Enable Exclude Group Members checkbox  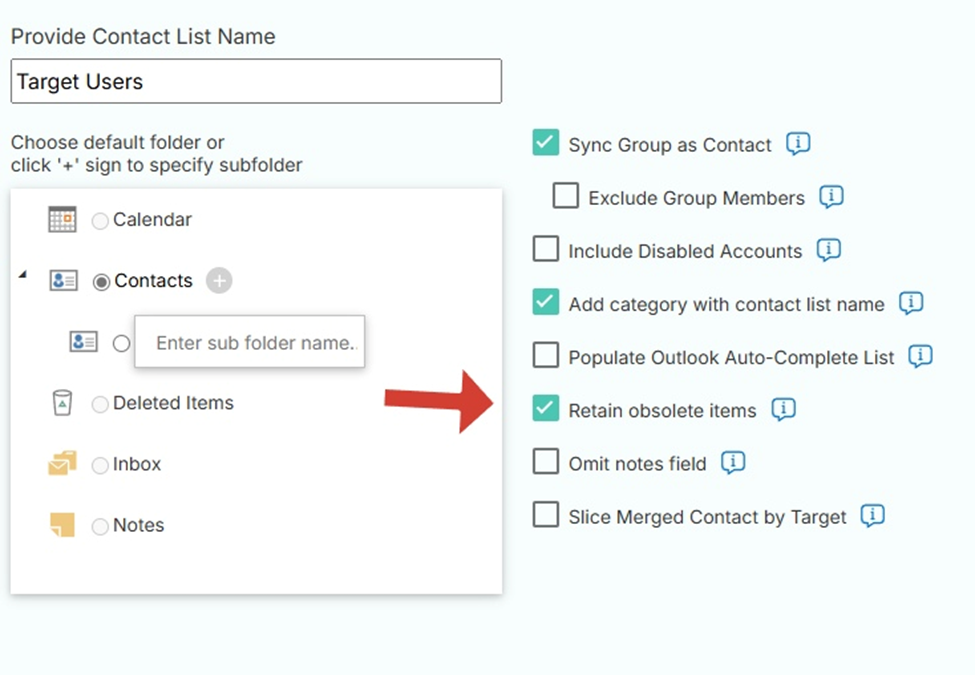tap(565, 195)
